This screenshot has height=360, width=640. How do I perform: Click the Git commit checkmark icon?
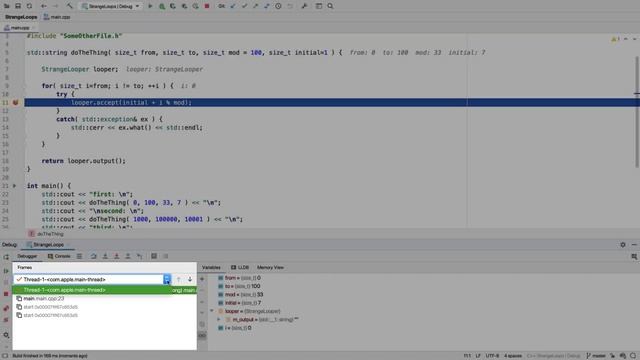pyautogui.click(x=244, y=6)
